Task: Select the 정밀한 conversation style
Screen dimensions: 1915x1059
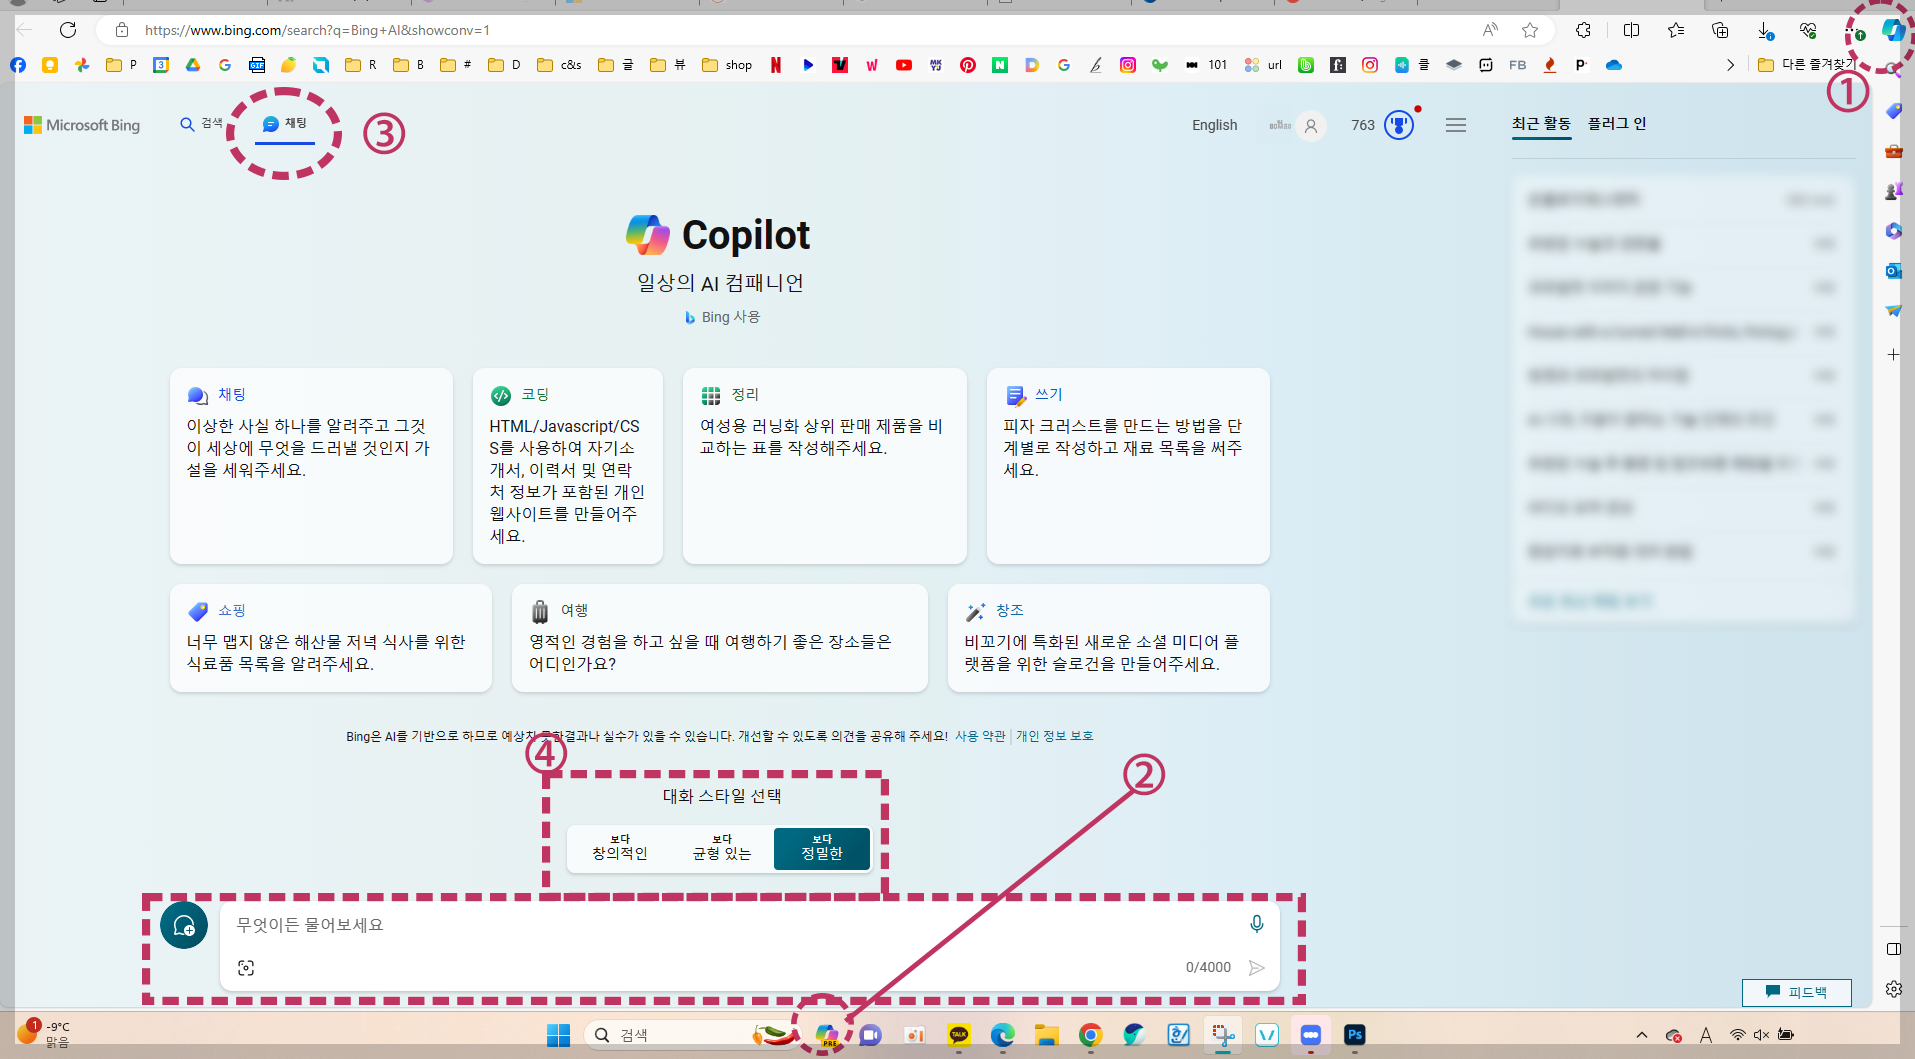Action: [x=822, y=848]
